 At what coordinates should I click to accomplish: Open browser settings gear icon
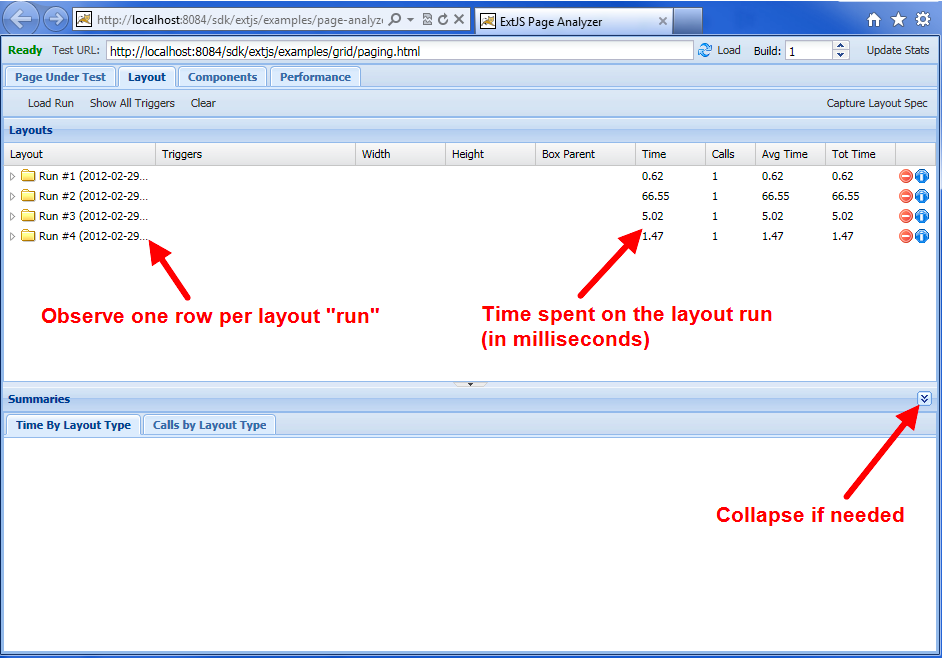click(922, 19)
